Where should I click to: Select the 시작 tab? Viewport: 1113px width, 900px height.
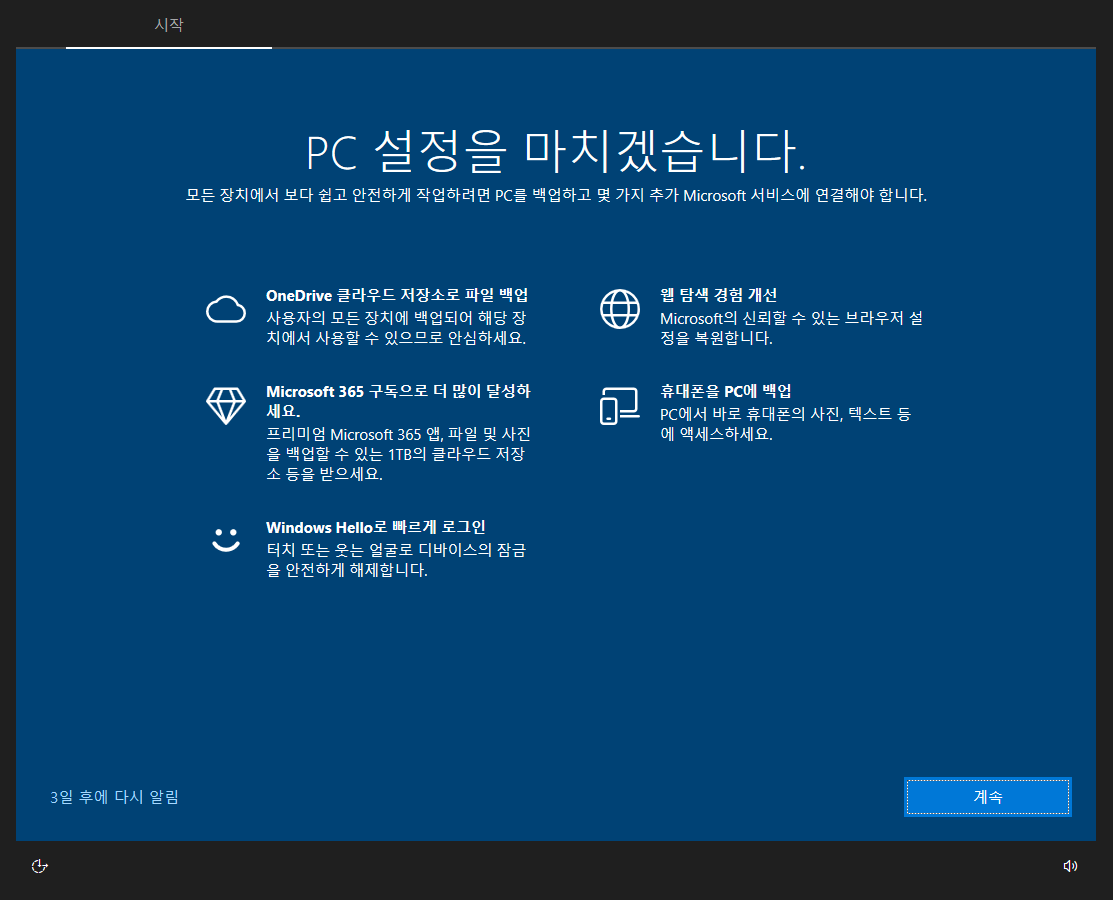(x=169, y=24)
